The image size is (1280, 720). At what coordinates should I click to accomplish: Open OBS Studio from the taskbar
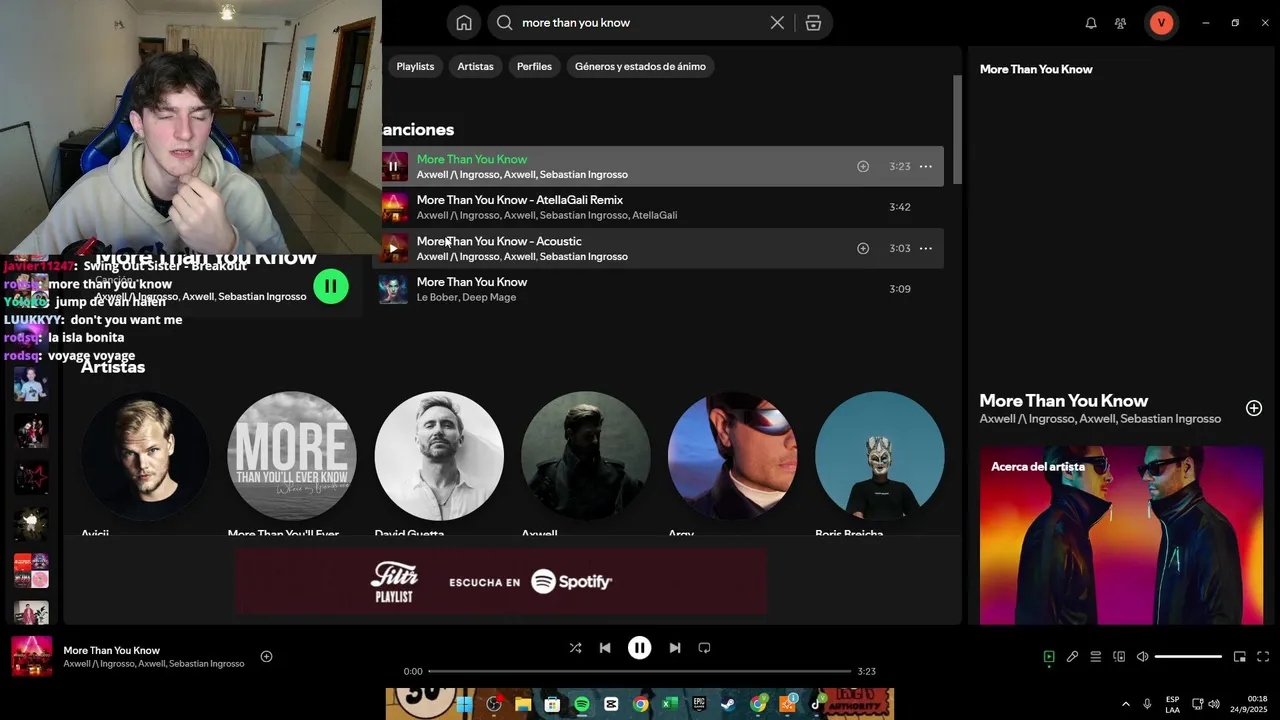click(x=494, y=704)
